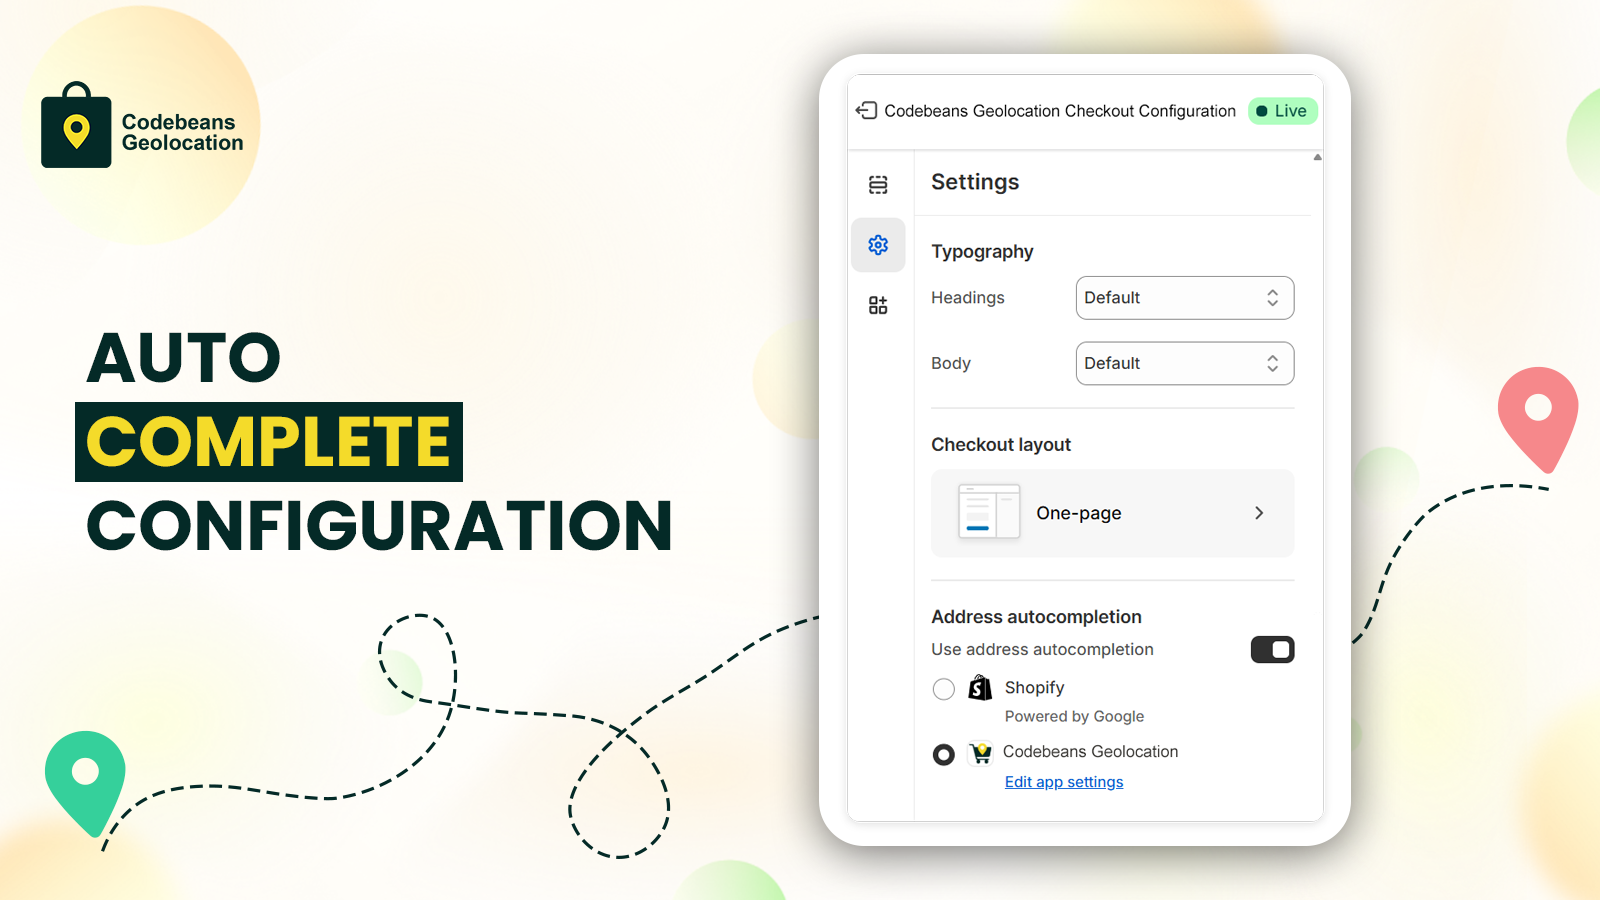
Task: Open the Apps grid-plus icon in sidebar
Action: (878, 305)
